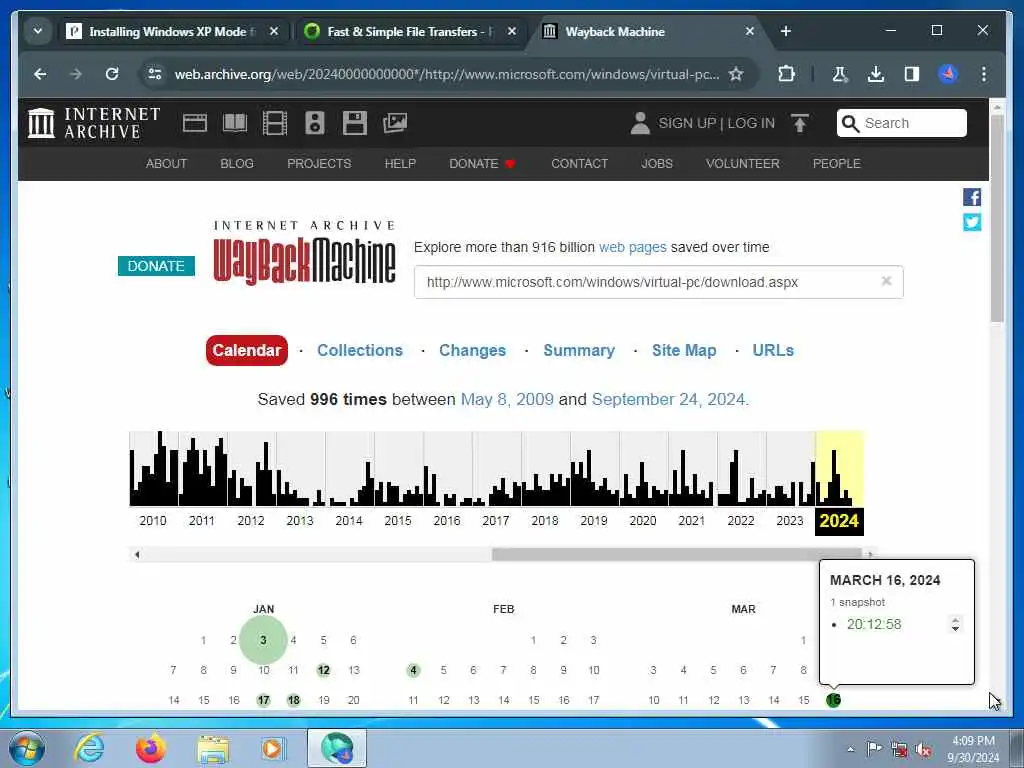Open the VOLUNTEER menu item
This screenshot has height=768, width=1024.
[x=743, y=163]
